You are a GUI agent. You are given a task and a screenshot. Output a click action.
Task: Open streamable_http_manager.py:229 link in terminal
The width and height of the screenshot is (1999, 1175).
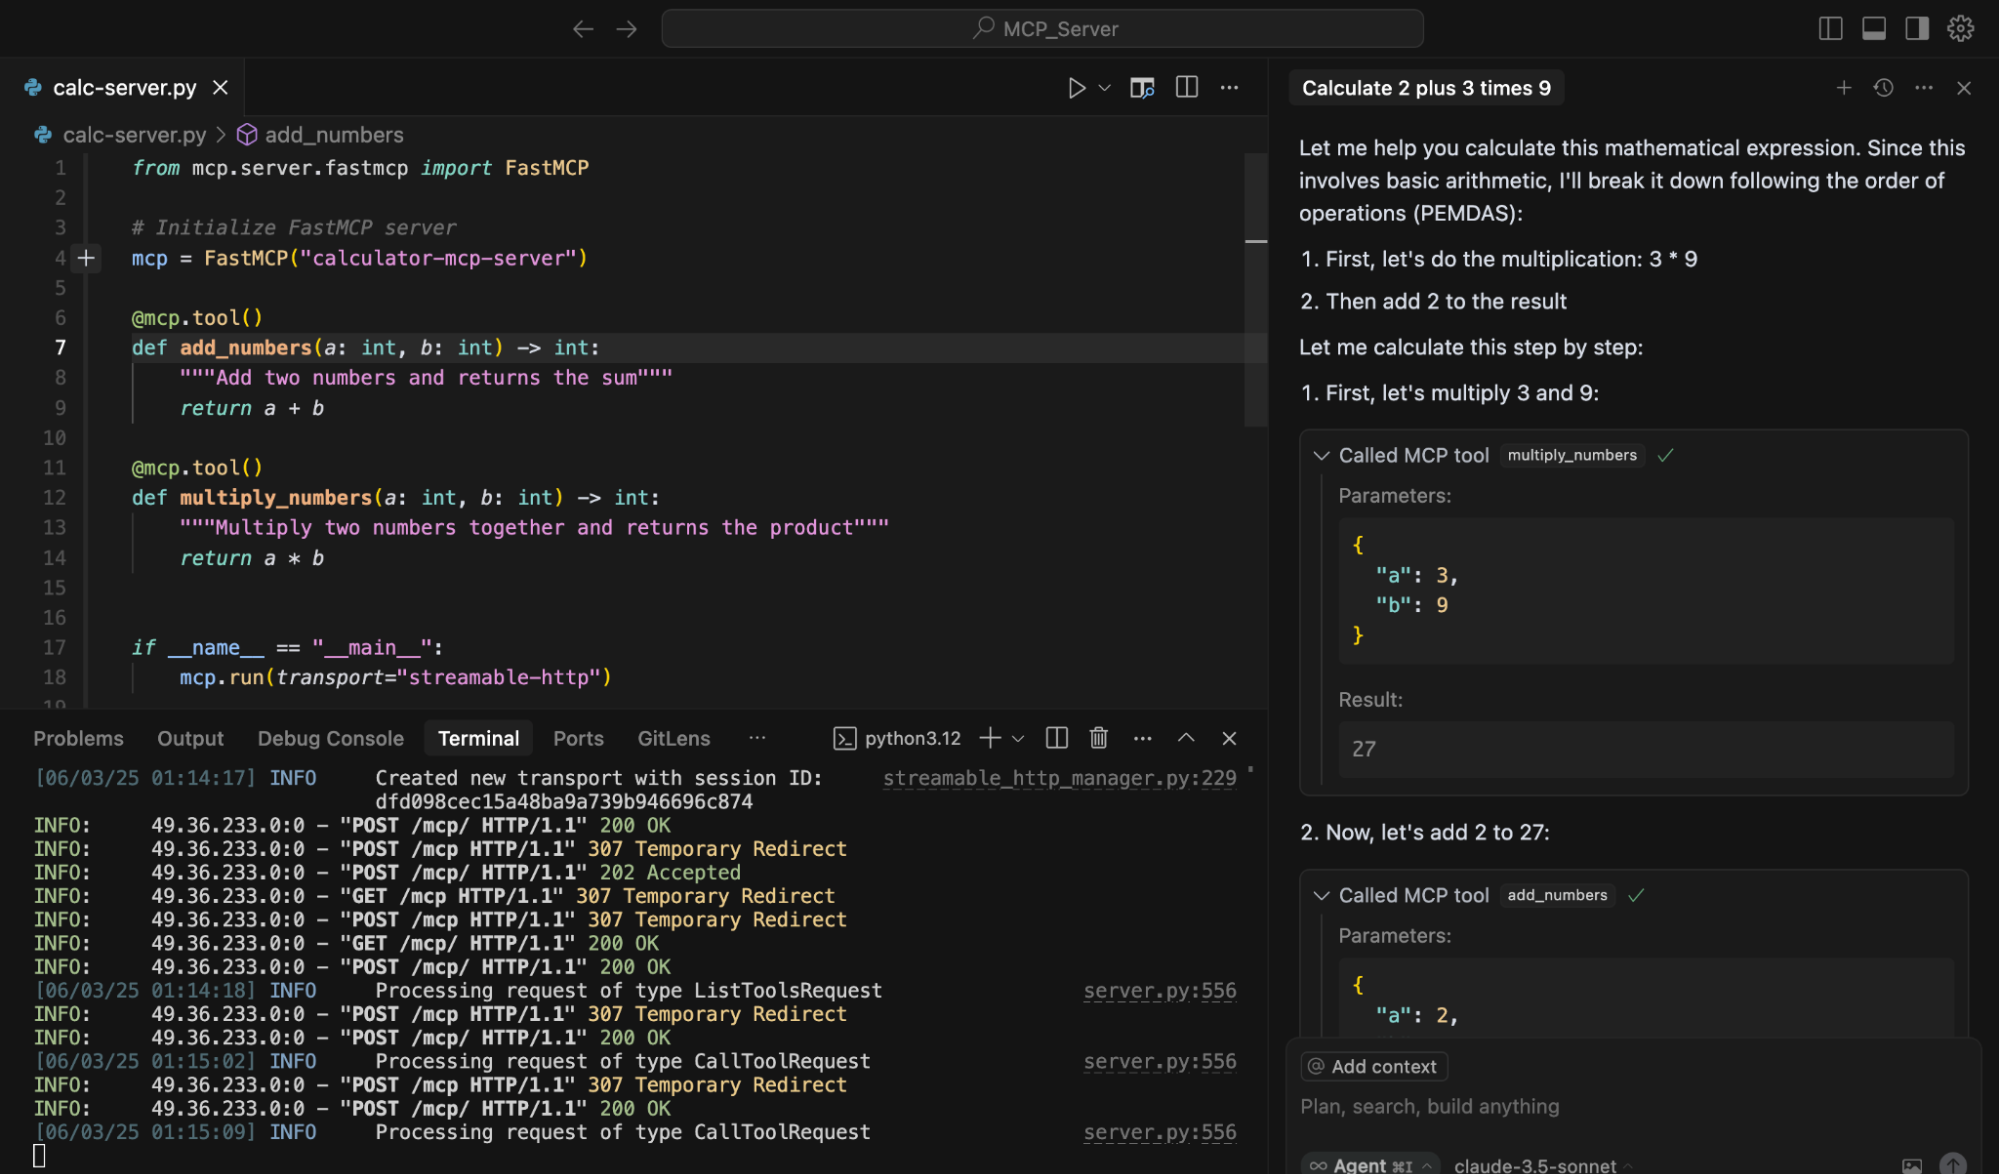1059,778
